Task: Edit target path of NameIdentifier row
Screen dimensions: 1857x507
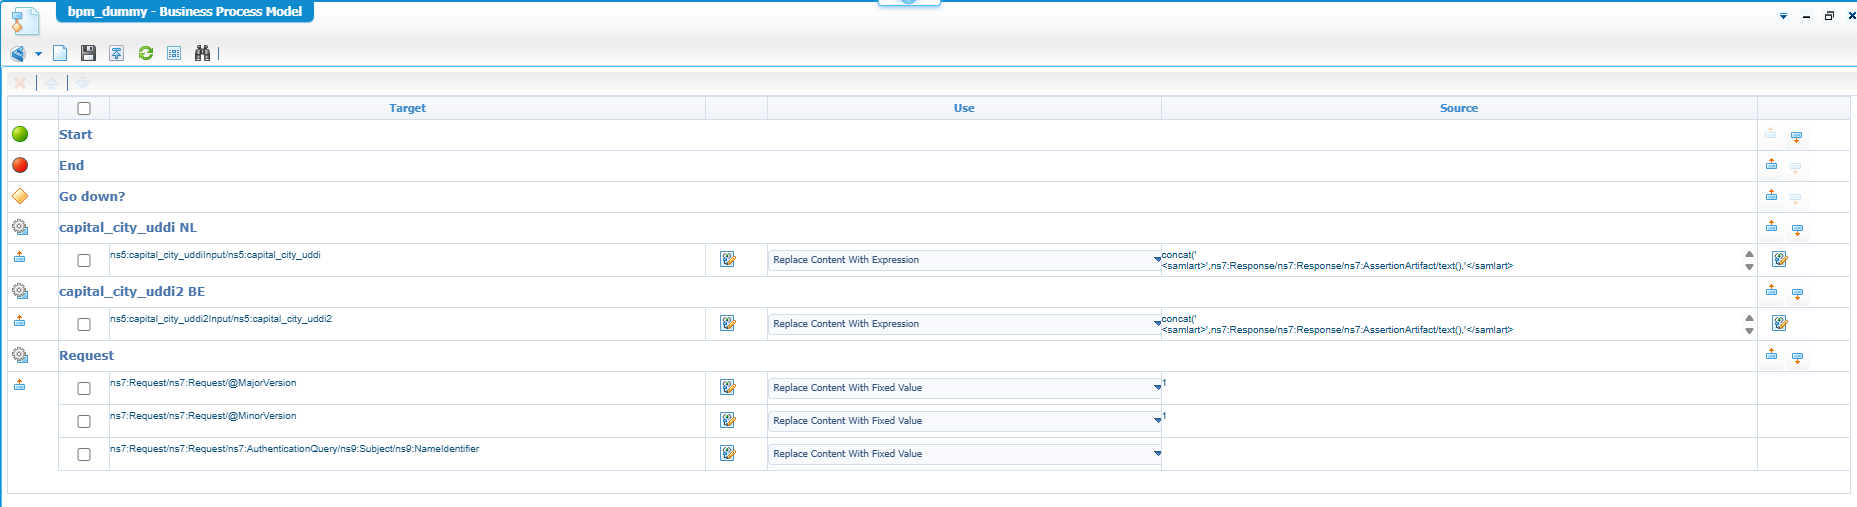Action: pyautogui.click(x=728, y=453)
